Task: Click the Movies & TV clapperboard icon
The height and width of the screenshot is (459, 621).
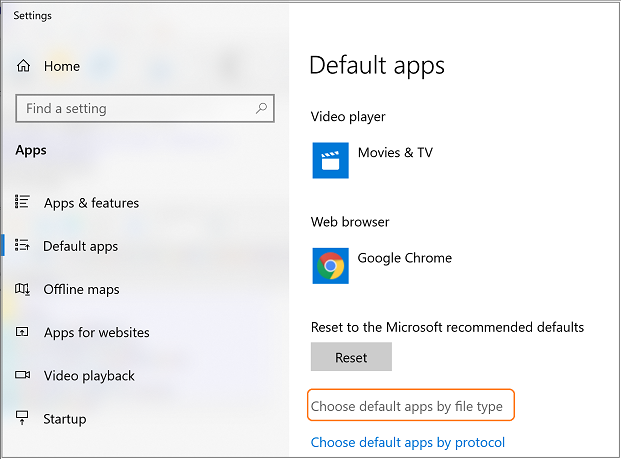Action: 330,160
